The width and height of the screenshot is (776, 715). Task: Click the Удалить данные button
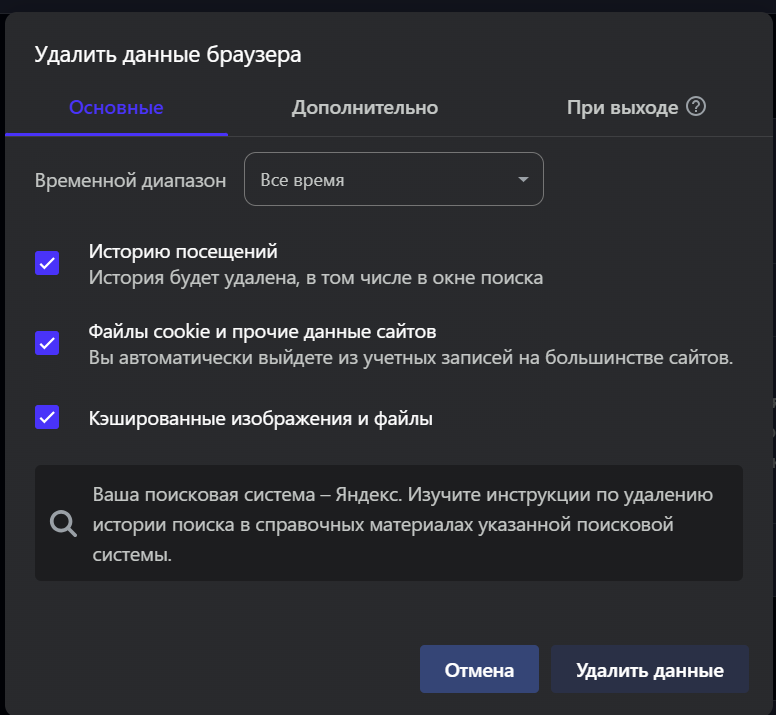coord(649,670)
